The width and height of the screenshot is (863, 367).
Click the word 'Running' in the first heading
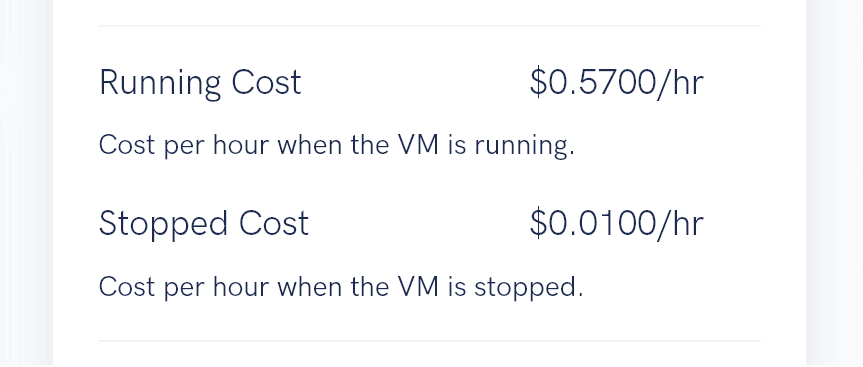pos(160,84)
